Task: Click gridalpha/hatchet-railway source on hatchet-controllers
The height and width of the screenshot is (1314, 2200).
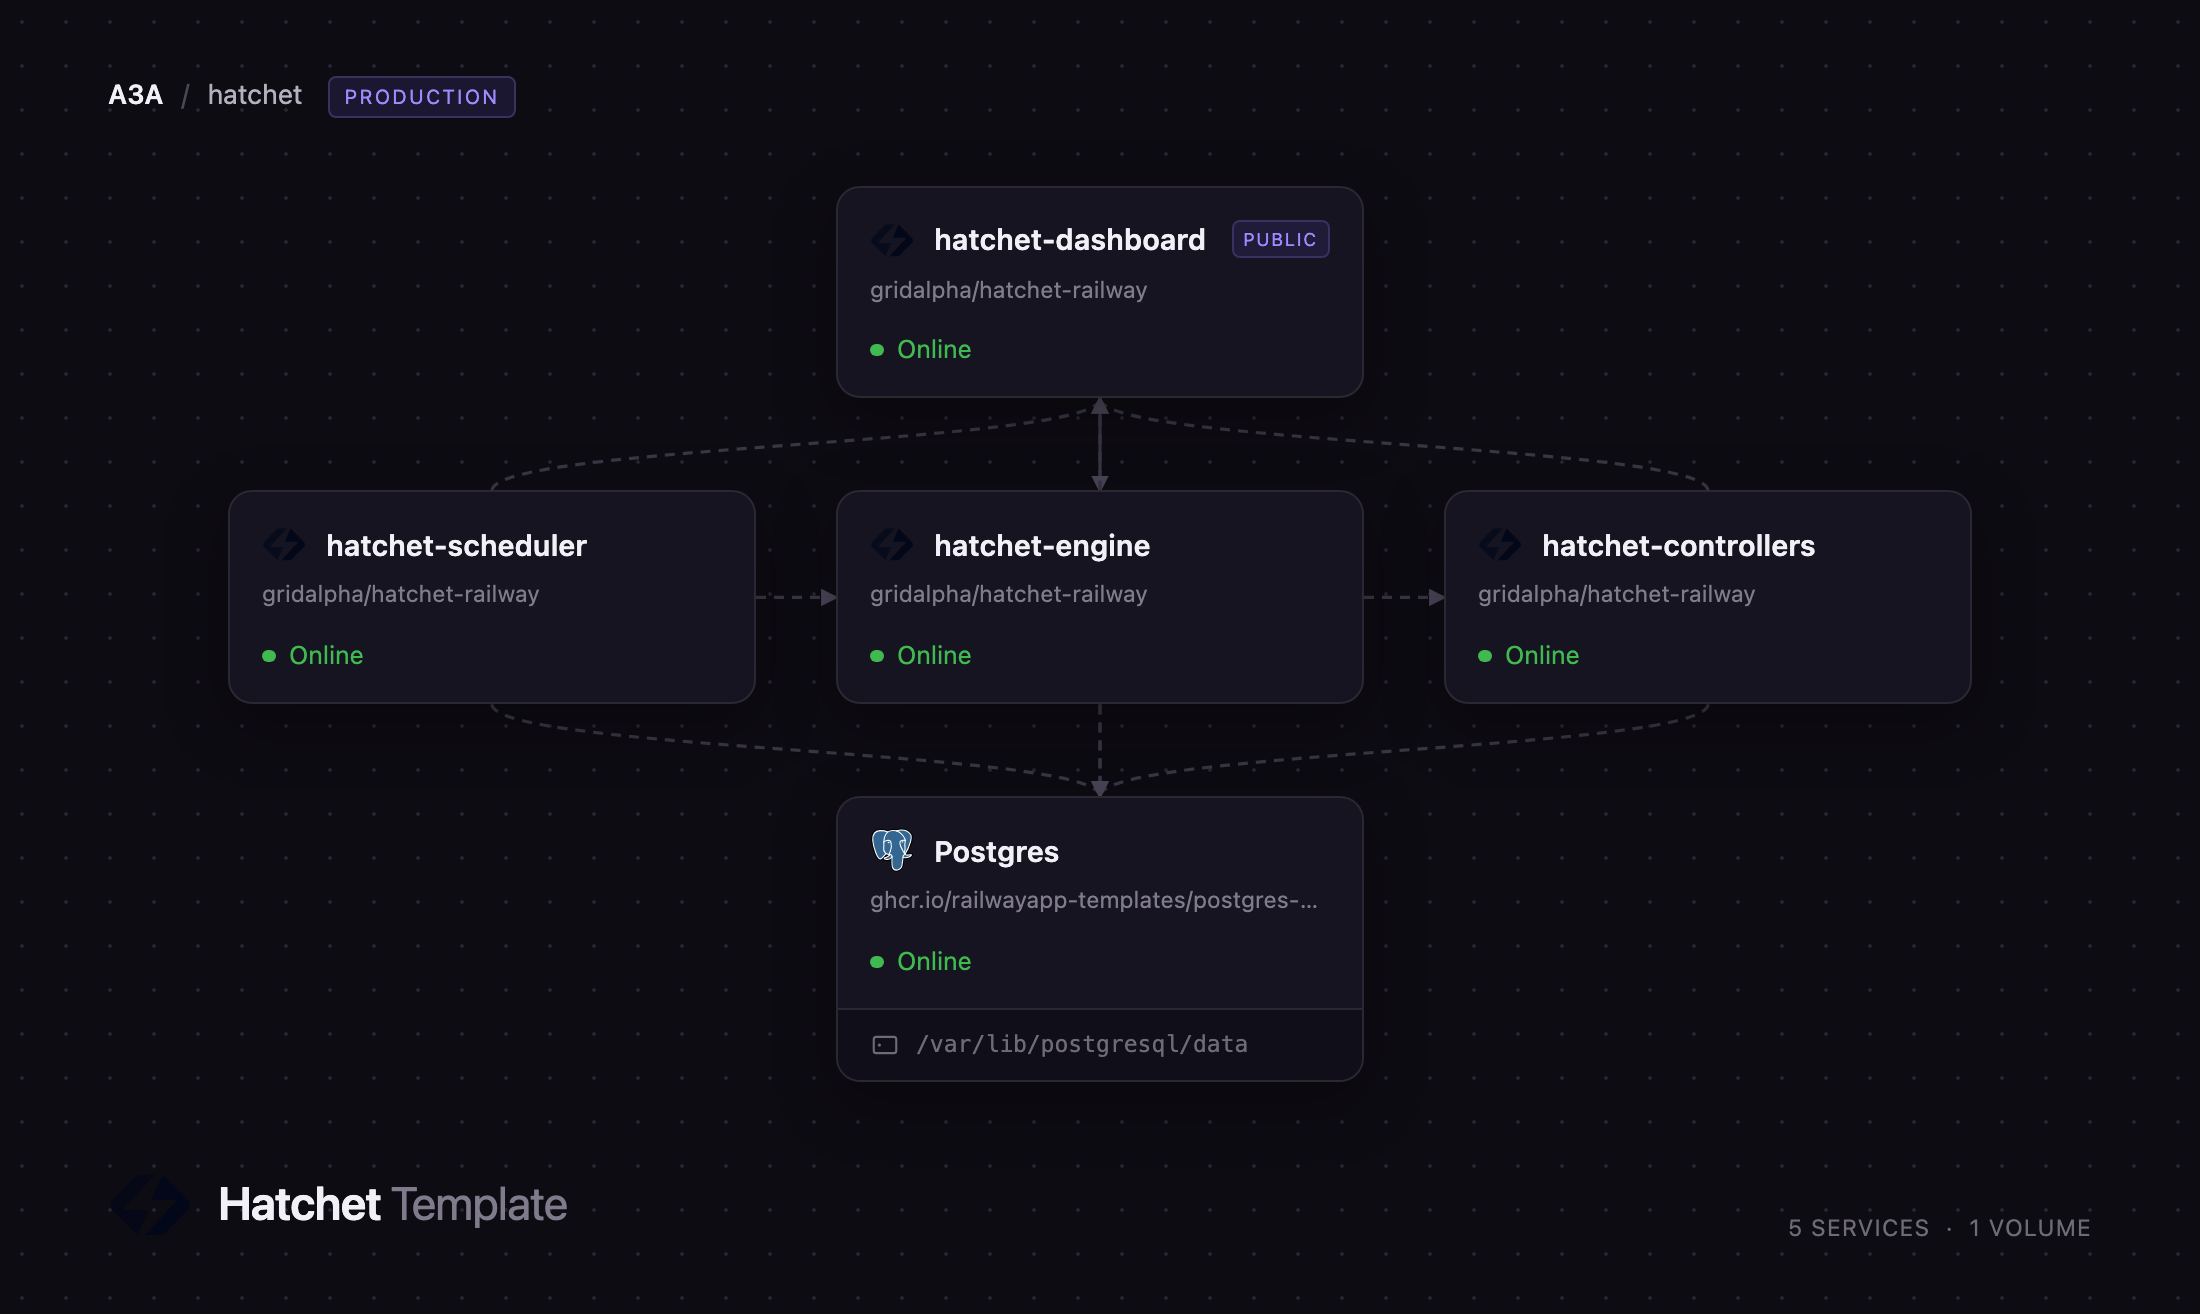Action: (x=1616, y=594)
